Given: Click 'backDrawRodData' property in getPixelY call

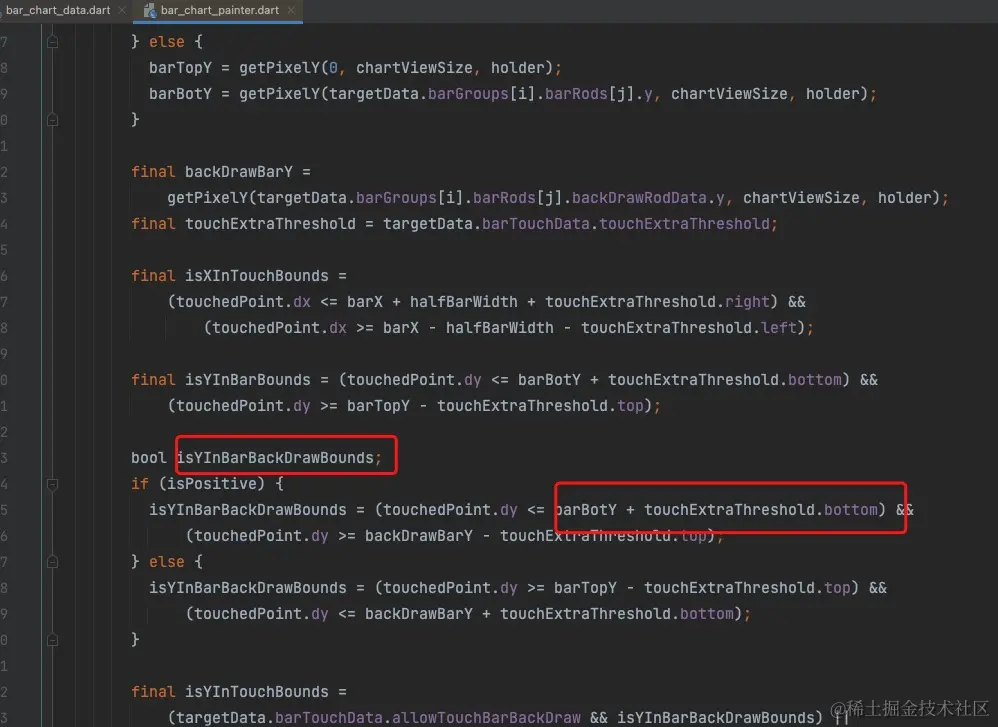Looking at the screenshot, I should pyautogui.click(x=639, y=198).
